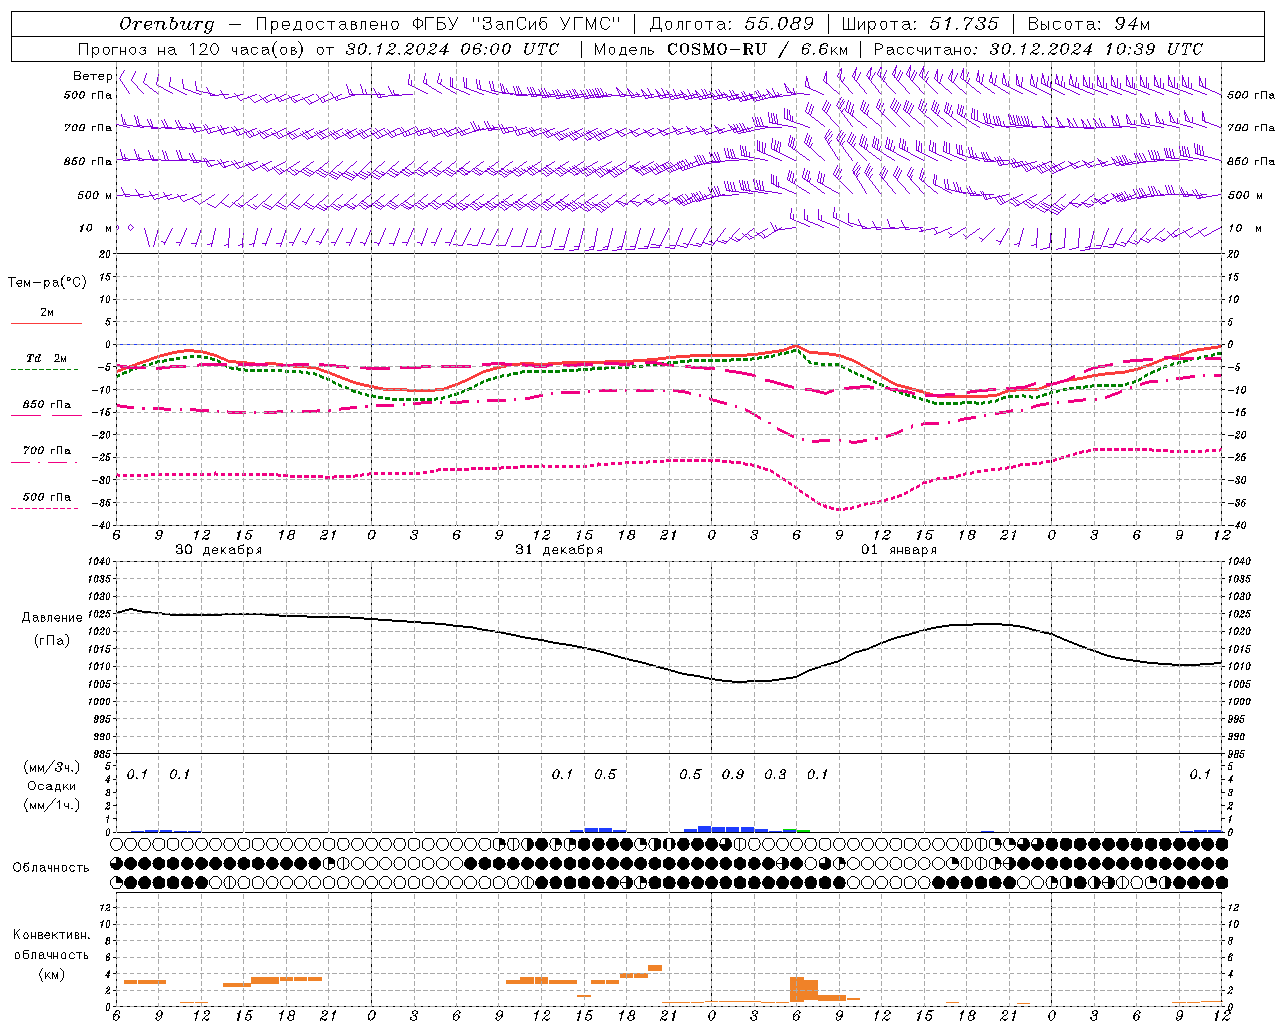This screenshot has height=1024, width=1280.
Task: Select the Давление pressure panel label
Action: [x=51, y=618]
